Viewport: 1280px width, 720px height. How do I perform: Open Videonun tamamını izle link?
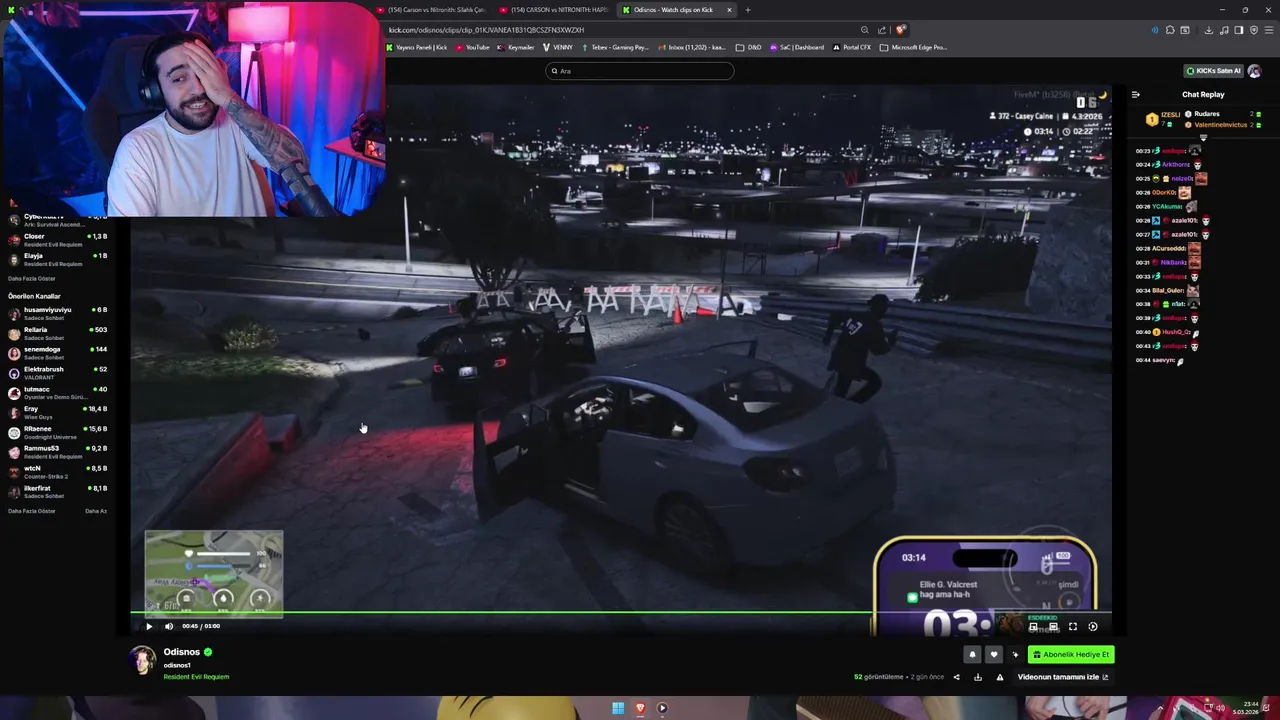pos(1063,677)
